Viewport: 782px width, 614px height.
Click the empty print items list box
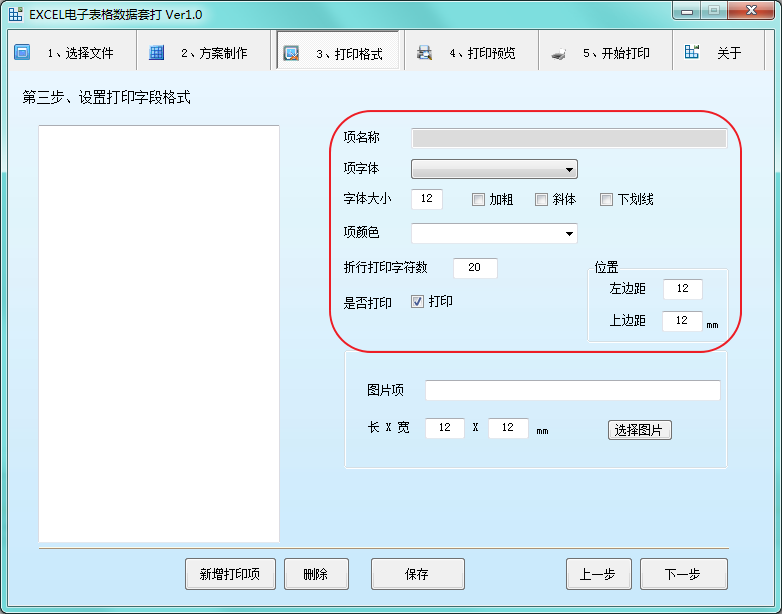point(159,334)
